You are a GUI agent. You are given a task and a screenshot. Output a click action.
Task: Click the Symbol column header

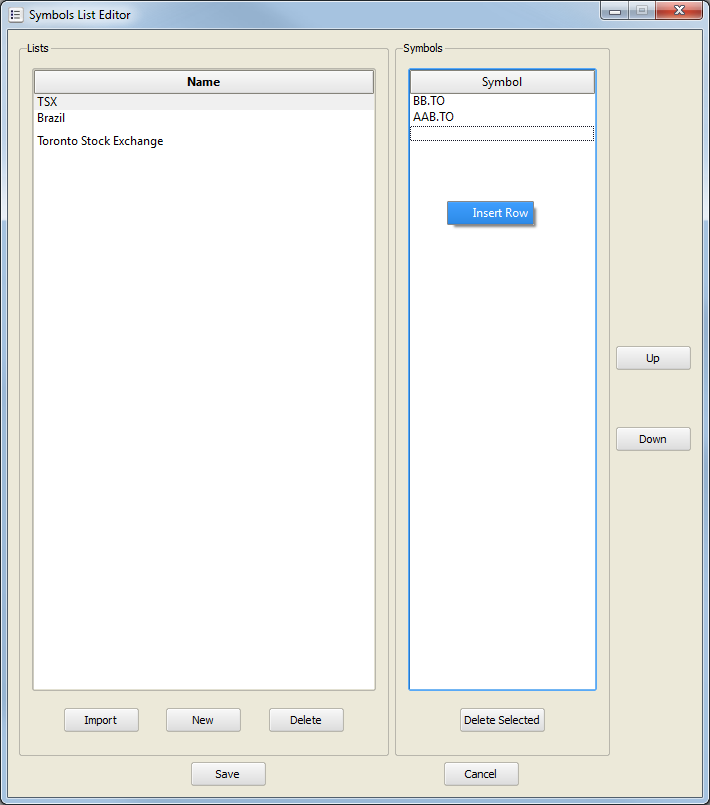pos(502,82)
